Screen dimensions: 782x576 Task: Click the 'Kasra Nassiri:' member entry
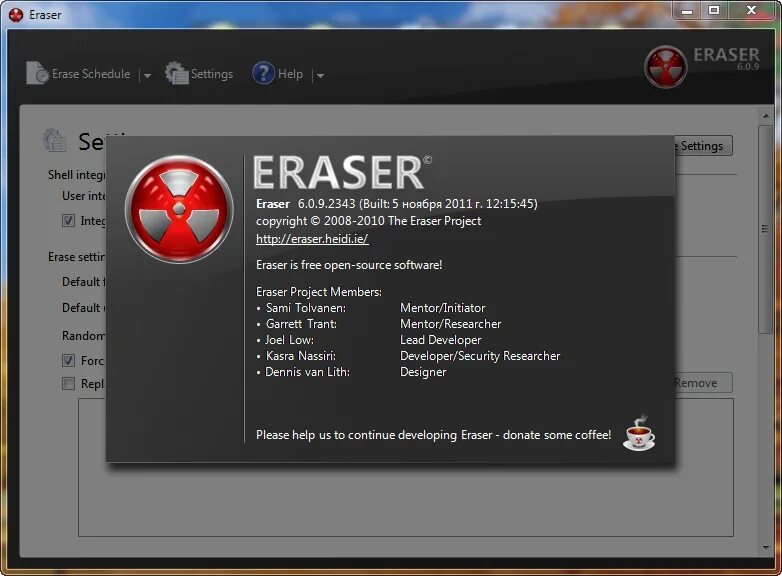tap(301, 356)
